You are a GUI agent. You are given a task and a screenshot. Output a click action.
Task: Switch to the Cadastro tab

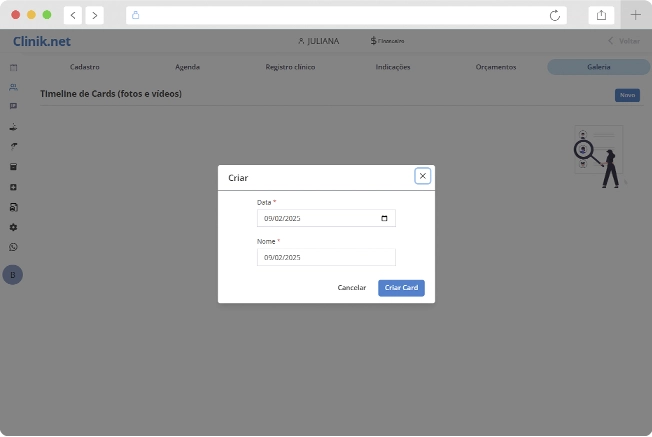85,67
